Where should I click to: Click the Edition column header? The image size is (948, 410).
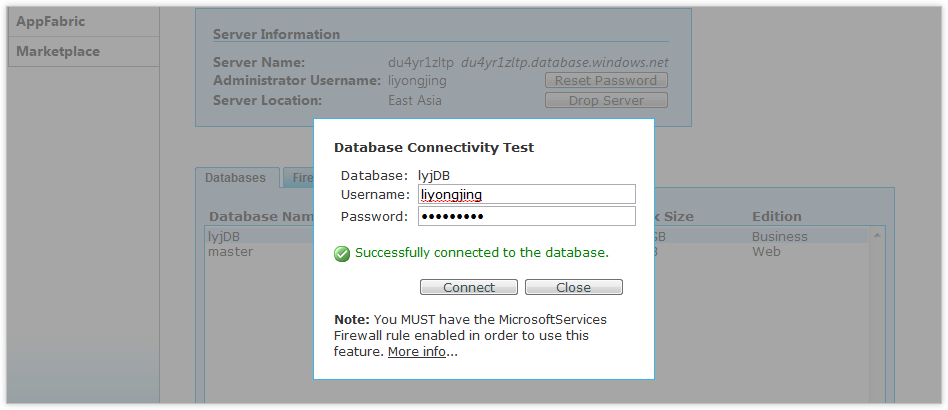click(x=777, y=216)
